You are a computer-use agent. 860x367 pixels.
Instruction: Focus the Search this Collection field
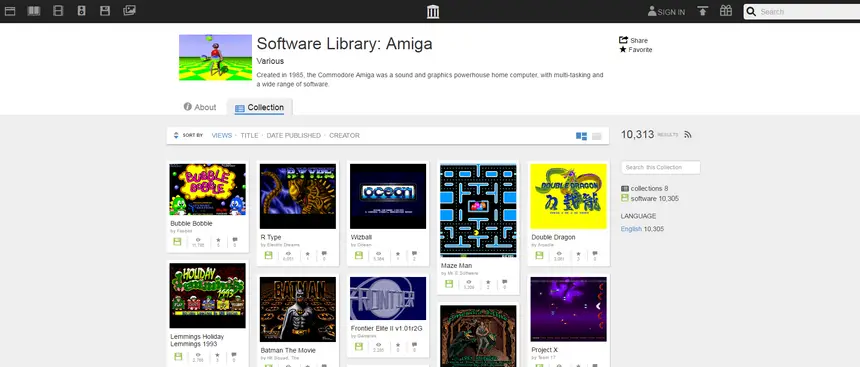(x=660, y=167)
